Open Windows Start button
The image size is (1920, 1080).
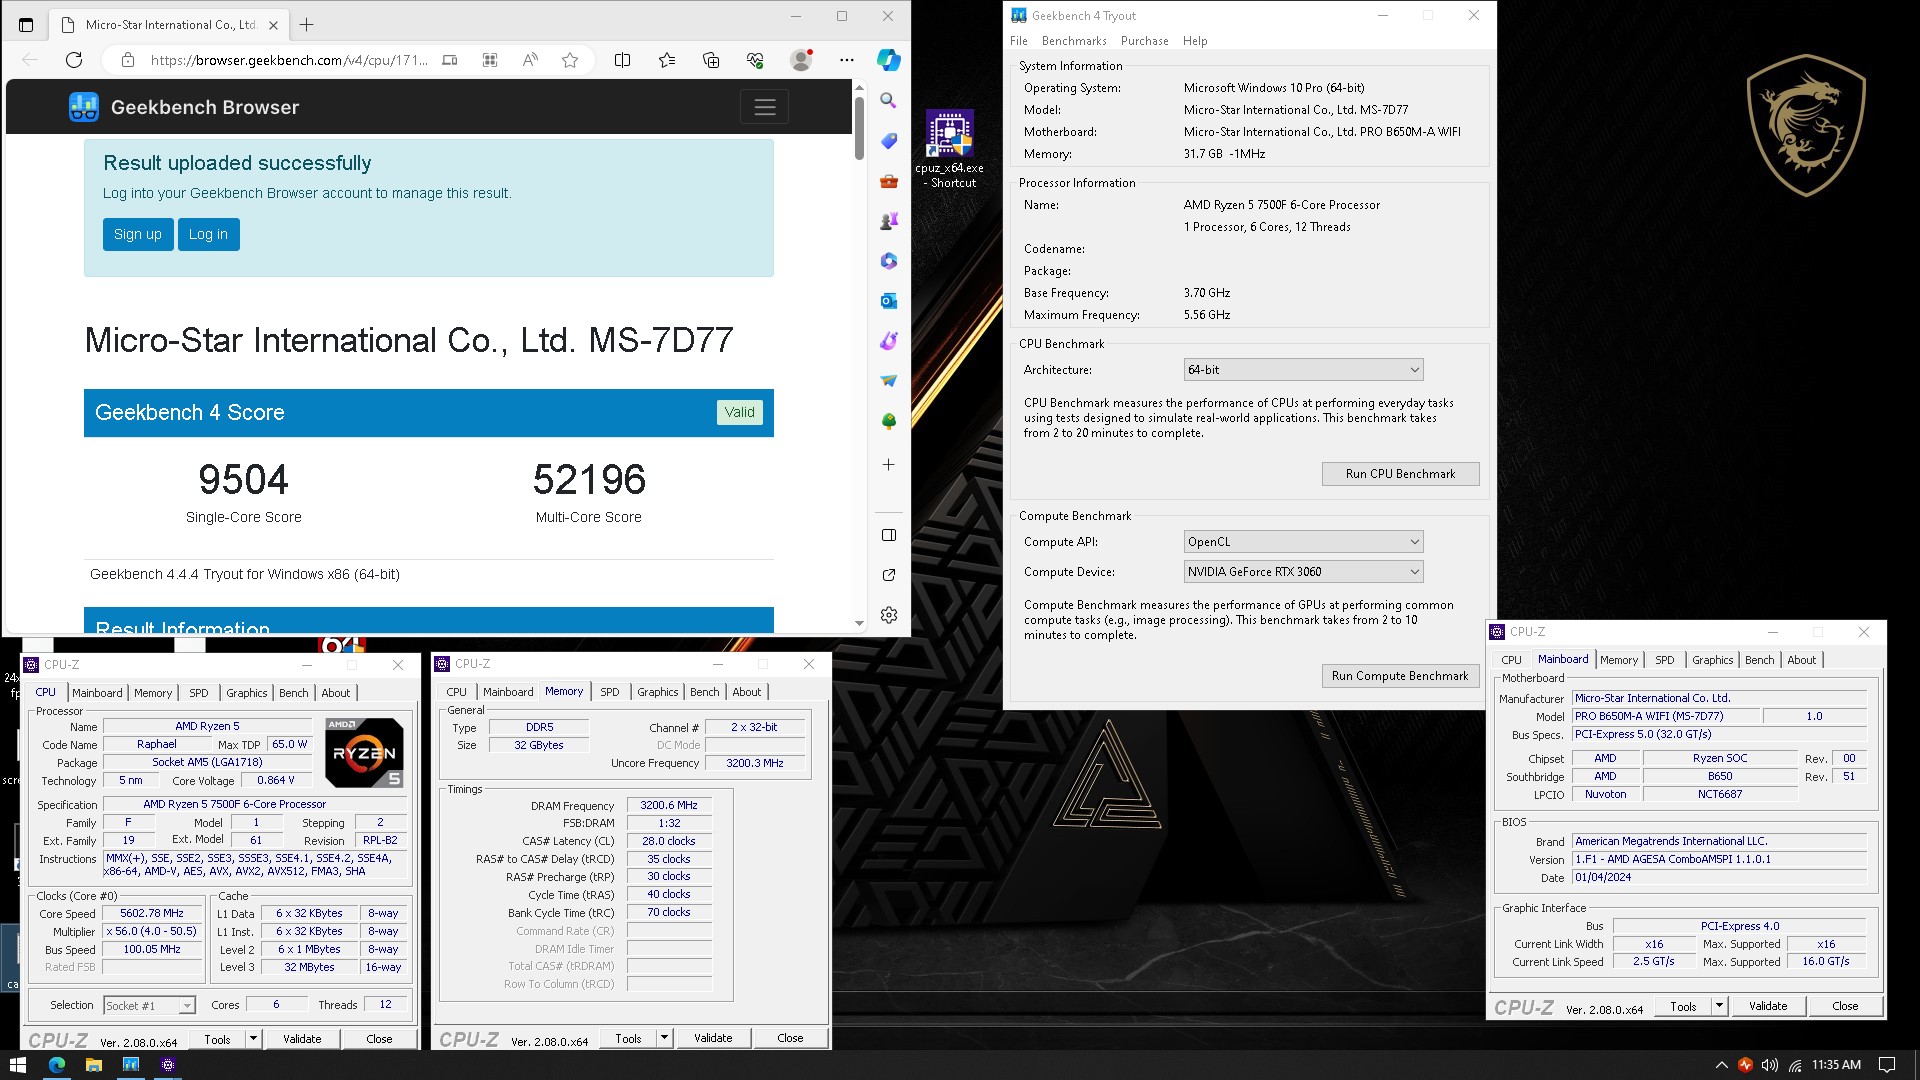point(17,1065)
